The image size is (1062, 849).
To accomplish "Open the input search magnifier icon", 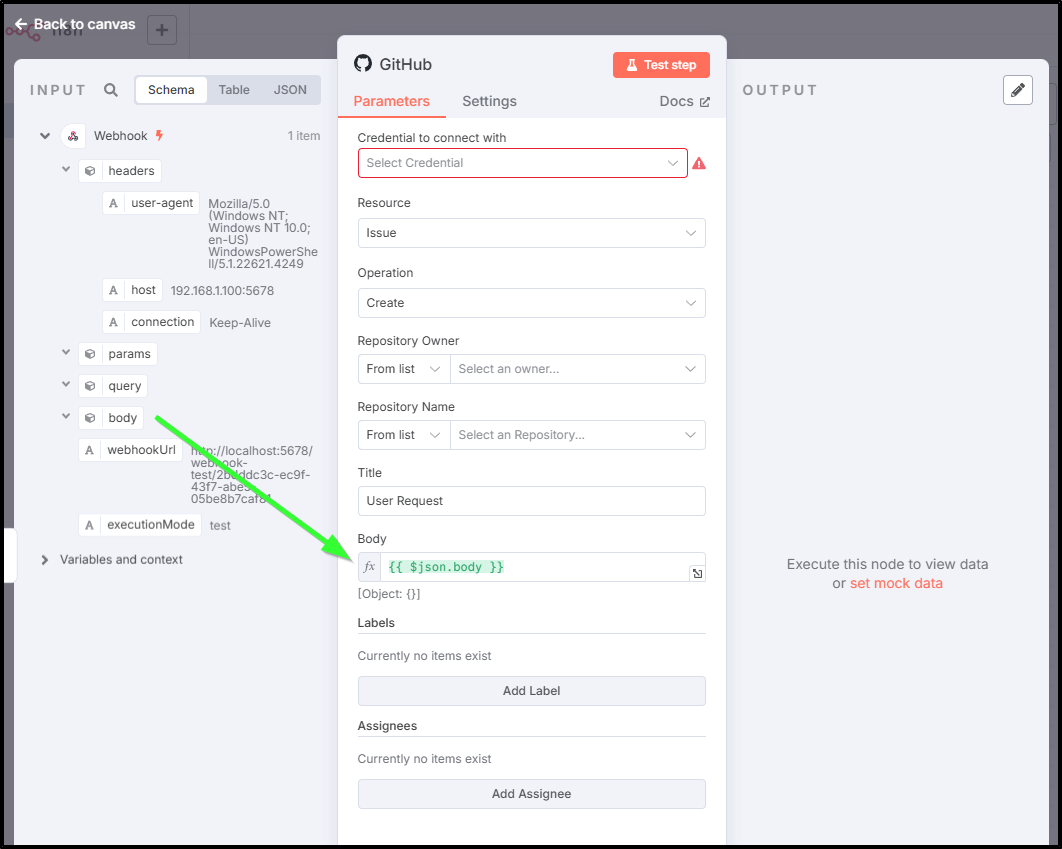I will click(111, 90).
